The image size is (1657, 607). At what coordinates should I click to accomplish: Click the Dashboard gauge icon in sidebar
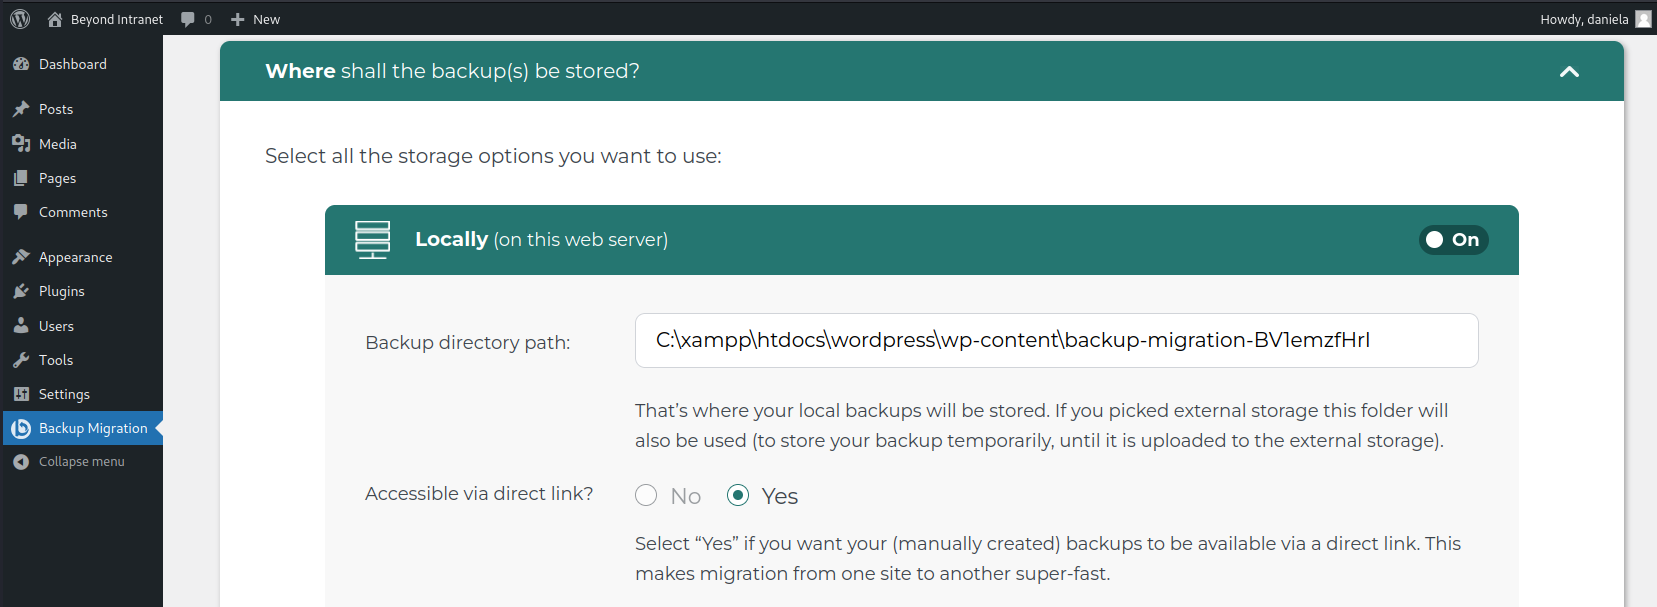(x=21, y=64)
